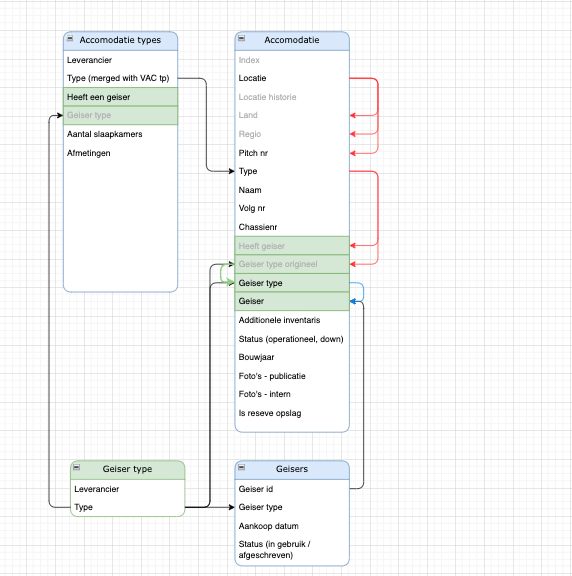The width and height of the screenshot is (572, 576).
Task: Click the Type (merged with VAC tp) field
Action: [x=120, y=78]
